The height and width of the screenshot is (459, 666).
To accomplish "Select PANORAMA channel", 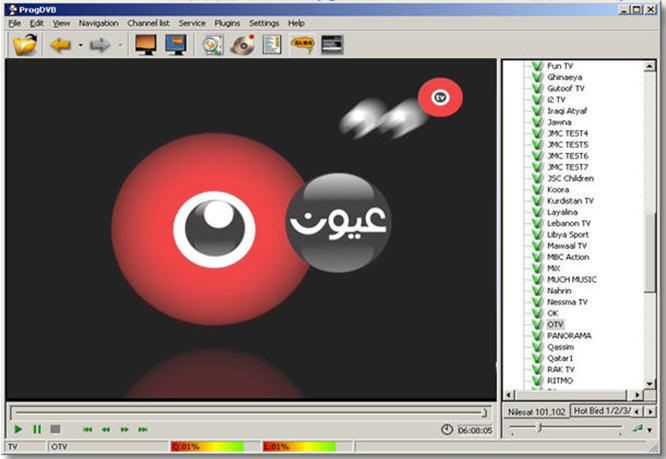I will pyautogui.click(x=569, y=335).
